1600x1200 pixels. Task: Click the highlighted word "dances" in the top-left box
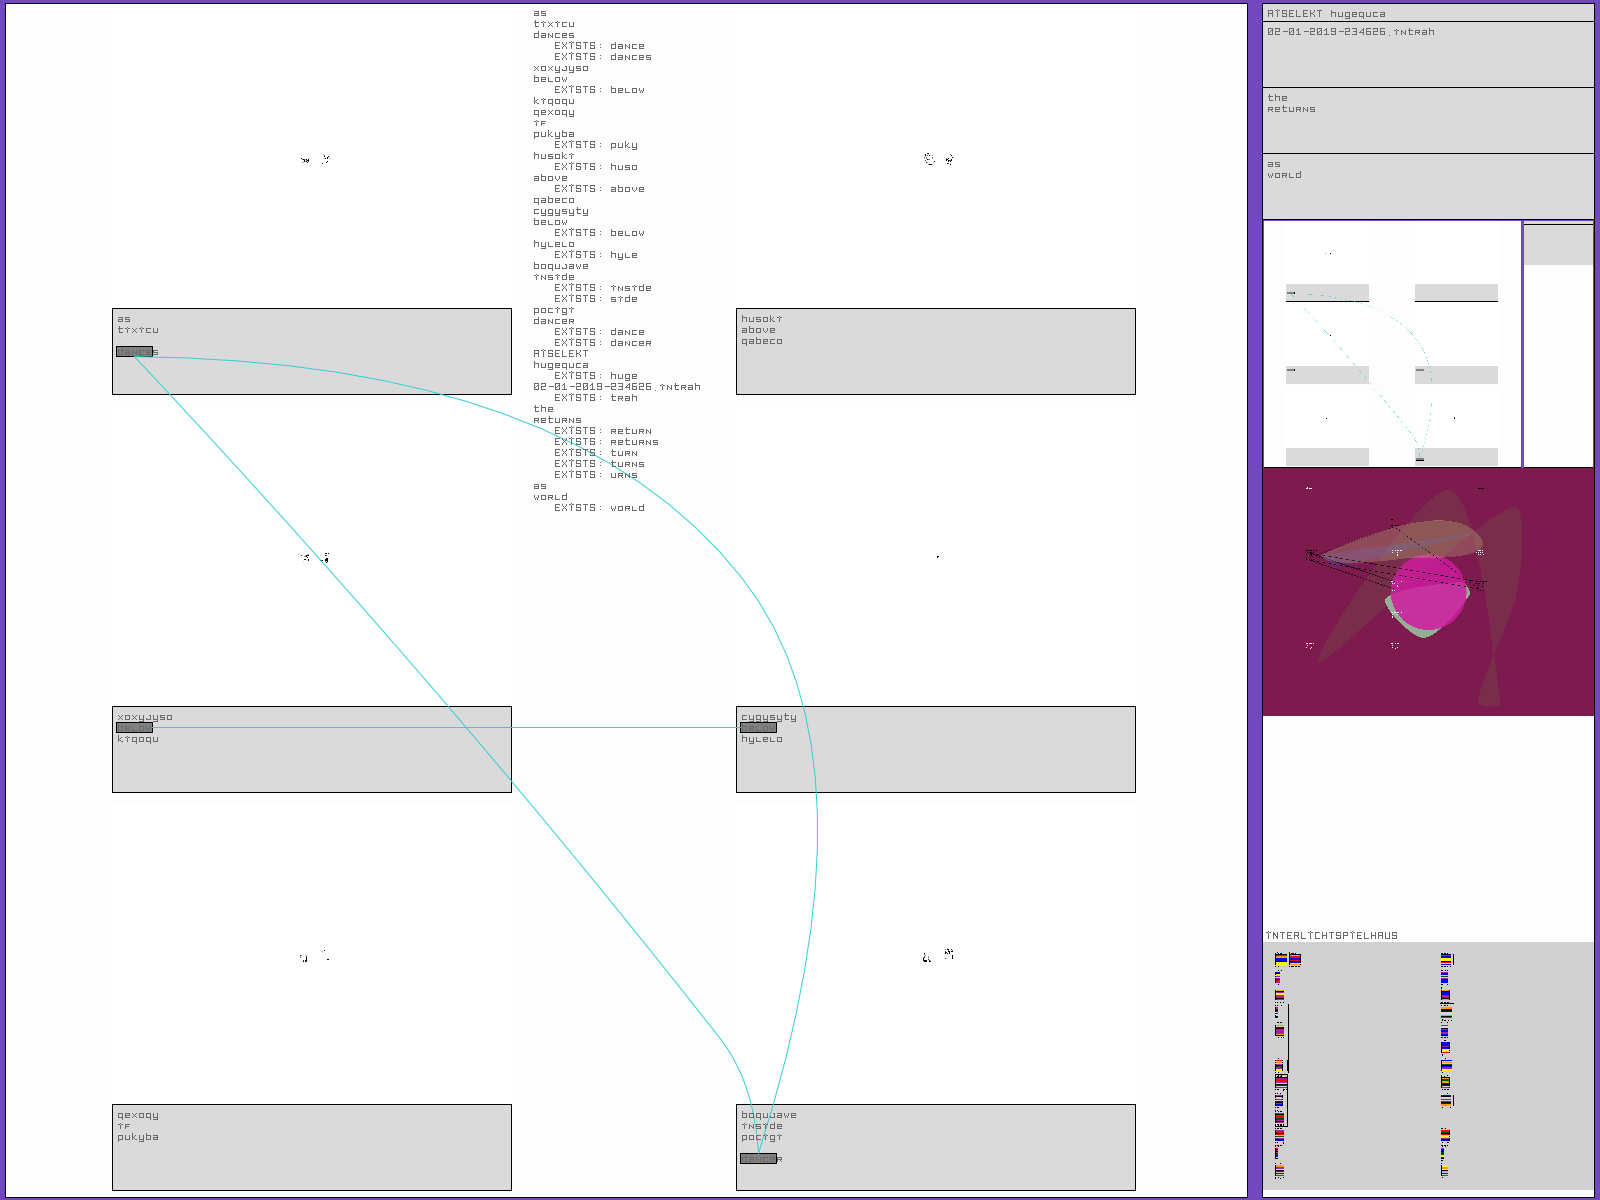(x=135, y=352)
